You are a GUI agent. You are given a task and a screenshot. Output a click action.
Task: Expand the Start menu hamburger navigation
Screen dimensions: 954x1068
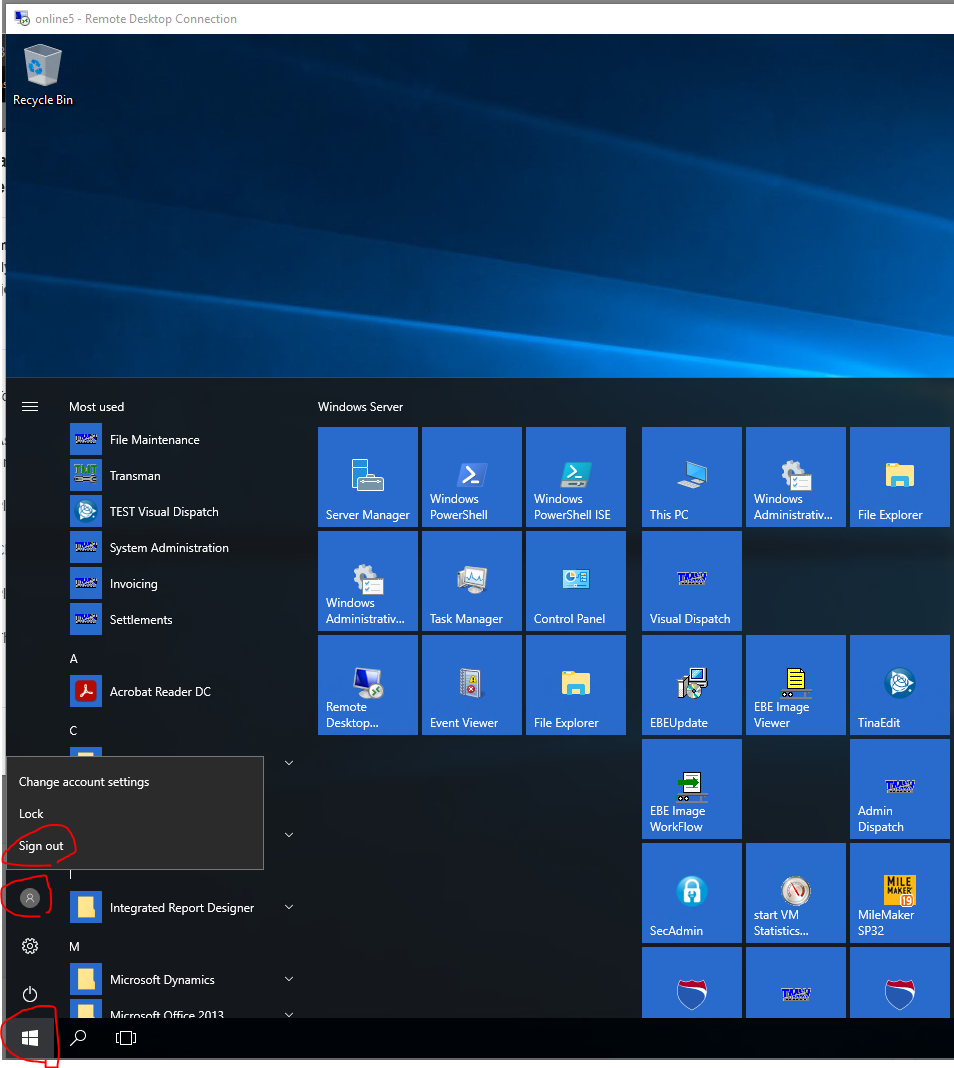30,407
